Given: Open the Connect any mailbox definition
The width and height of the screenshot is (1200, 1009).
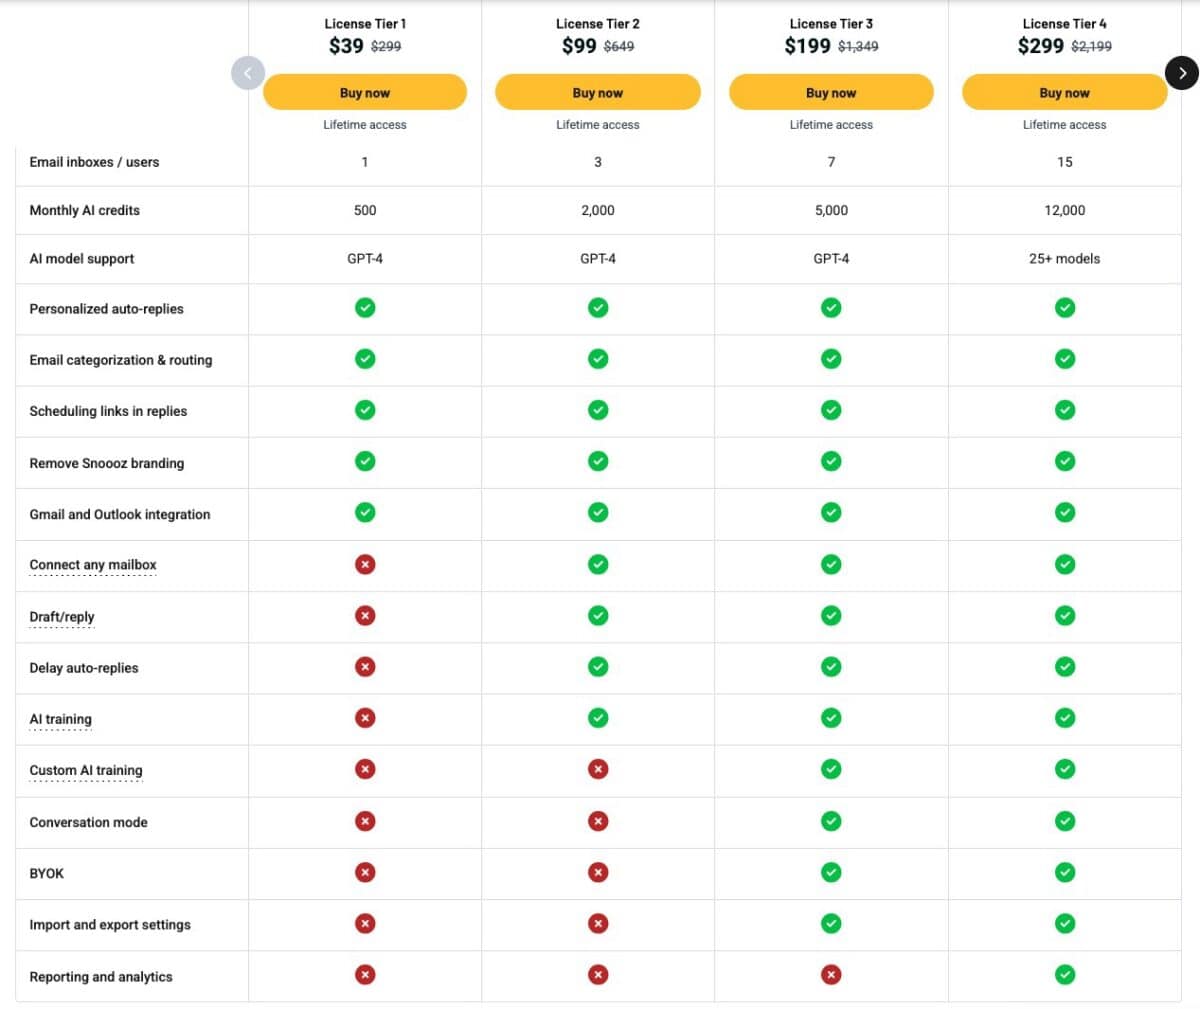Looking at the screenshot, I should [92, 565].
